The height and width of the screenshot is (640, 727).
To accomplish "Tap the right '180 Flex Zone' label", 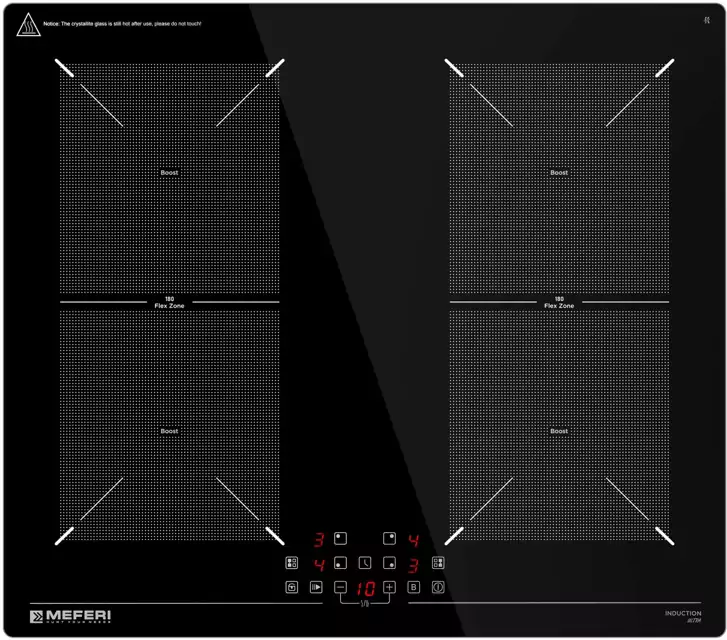I will coord(559,302).
